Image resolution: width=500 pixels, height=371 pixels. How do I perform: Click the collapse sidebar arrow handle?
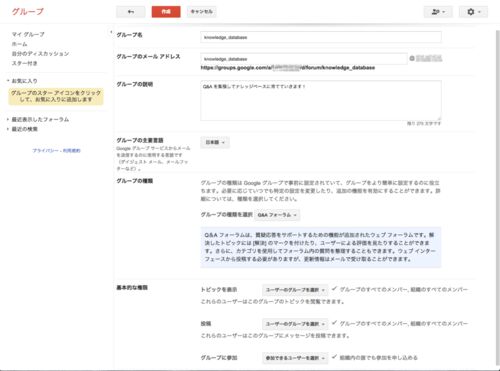click(111, 32)
